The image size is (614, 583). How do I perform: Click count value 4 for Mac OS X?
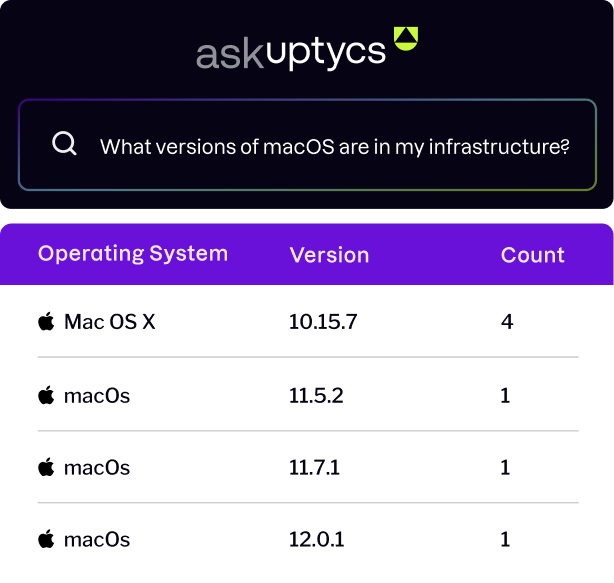[507, 322]
